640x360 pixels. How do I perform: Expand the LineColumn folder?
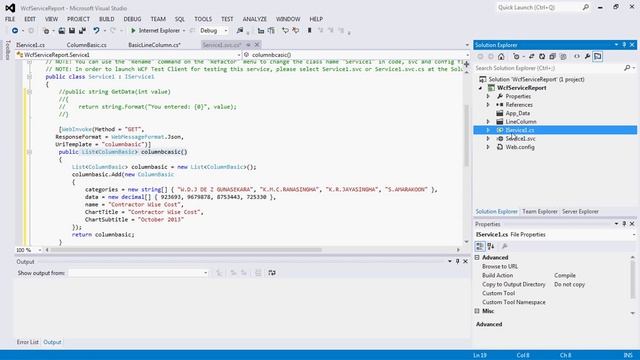coord(488,122)
